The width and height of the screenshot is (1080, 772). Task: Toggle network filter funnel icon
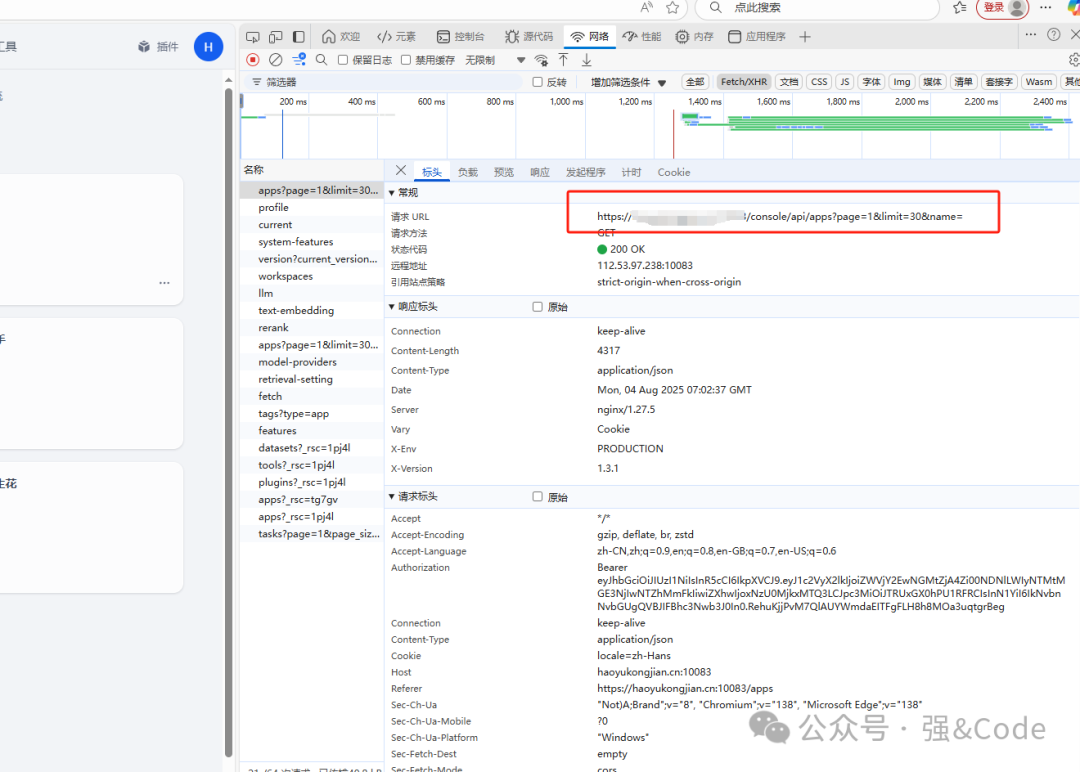tap(299, 60)
